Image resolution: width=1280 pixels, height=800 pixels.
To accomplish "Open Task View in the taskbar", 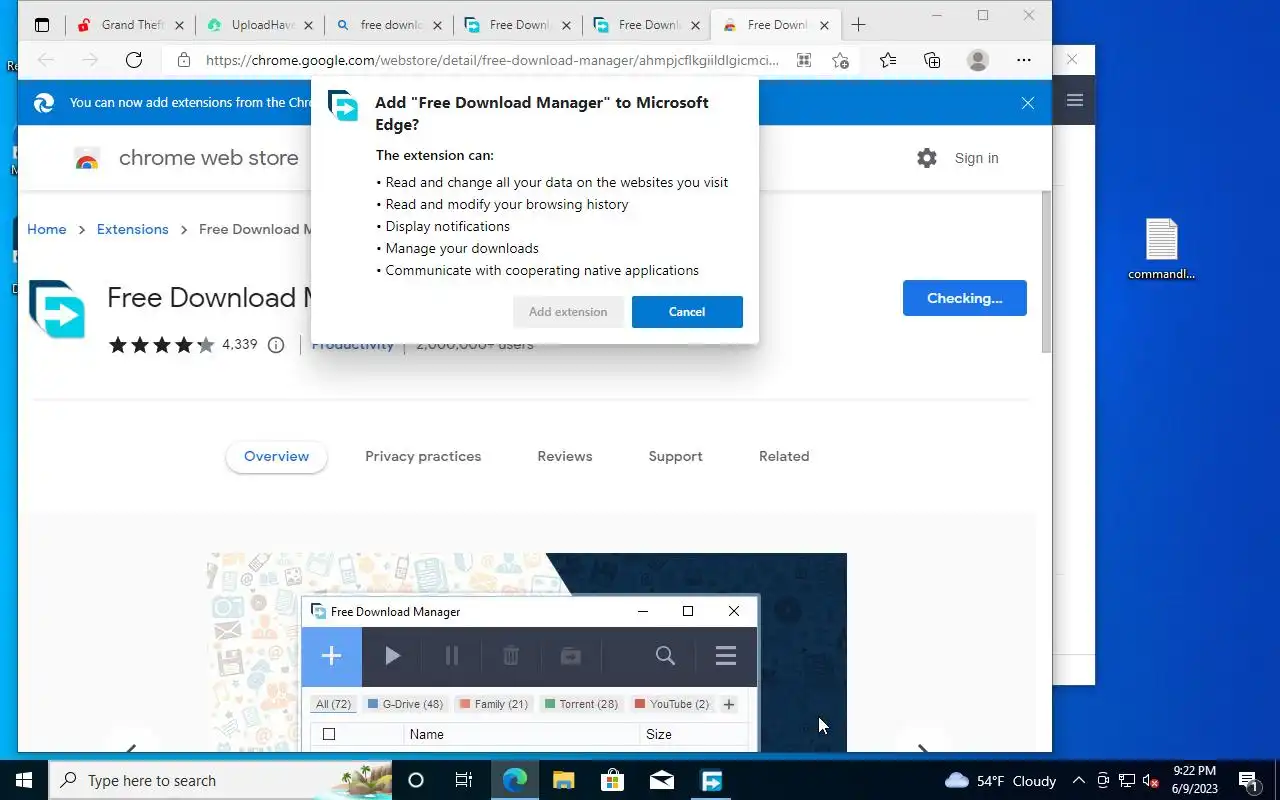I will [x=464, y=780].
